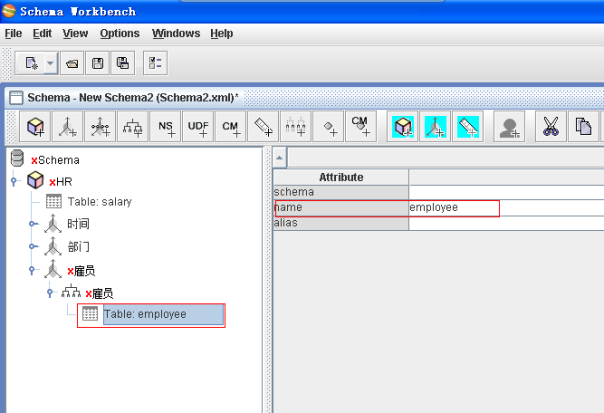Viewport: 604px width, 413px height.
Task: Click the Add Virtual Cube cyan icon
Action: (x=403, y=127)
